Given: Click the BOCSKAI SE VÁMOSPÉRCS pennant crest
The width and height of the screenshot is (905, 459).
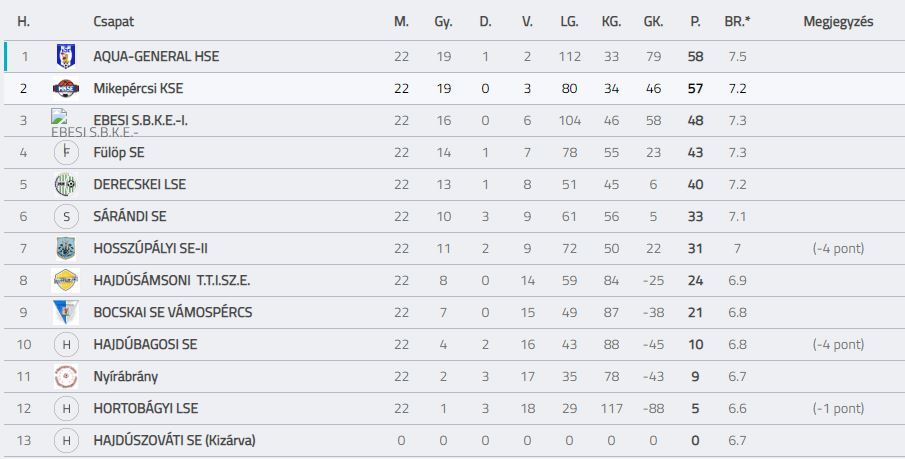Looking at the screenshot, I should (65, 312).
